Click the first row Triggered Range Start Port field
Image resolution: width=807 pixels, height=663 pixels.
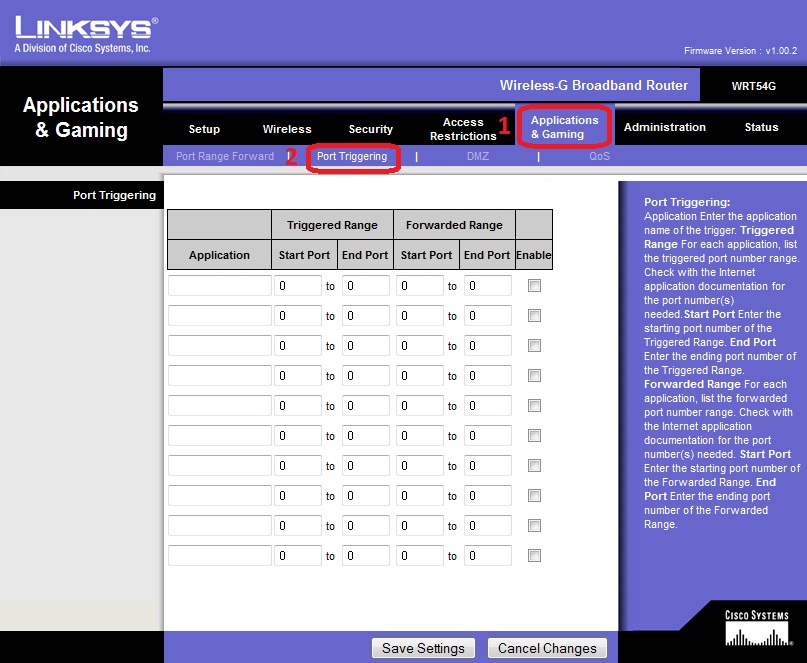(298, 286)
